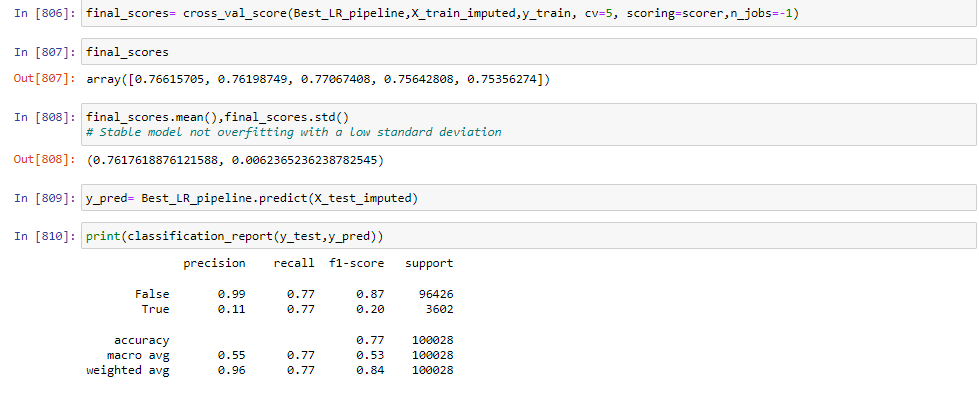Image resolution: width=979 pixels, height=404 pixels.
Task: Click cell In [808] with final_scores.mean()
Action: coord(528,124)
